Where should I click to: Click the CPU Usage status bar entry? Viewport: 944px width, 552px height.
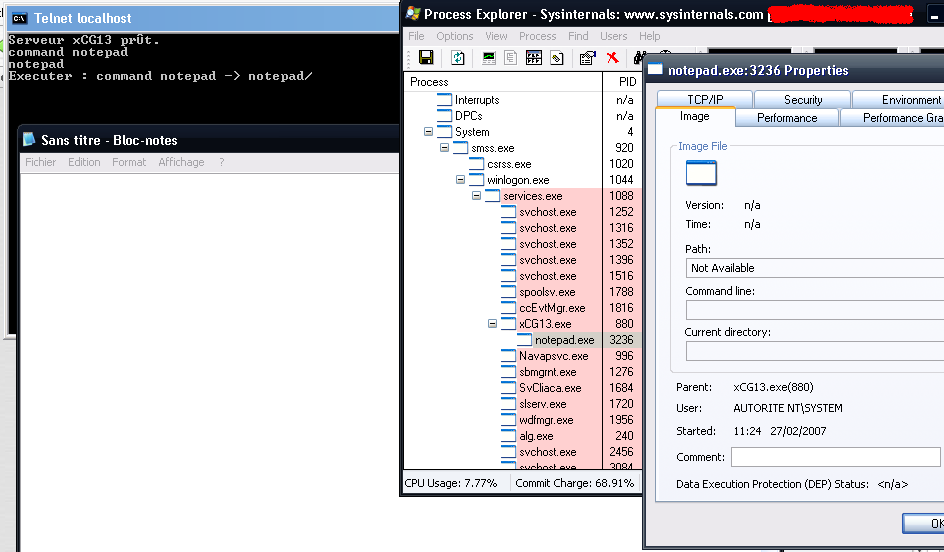451,483
